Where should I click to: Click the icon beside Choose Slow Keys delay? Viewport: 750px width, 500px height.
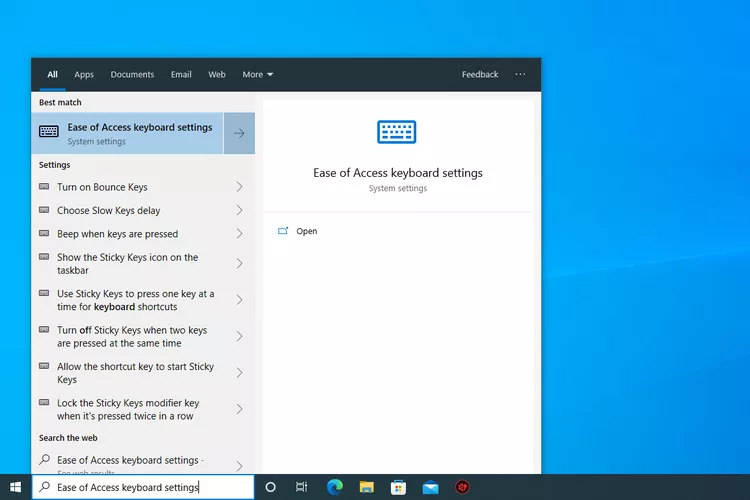pyautogui.click(x=44, y=210)
